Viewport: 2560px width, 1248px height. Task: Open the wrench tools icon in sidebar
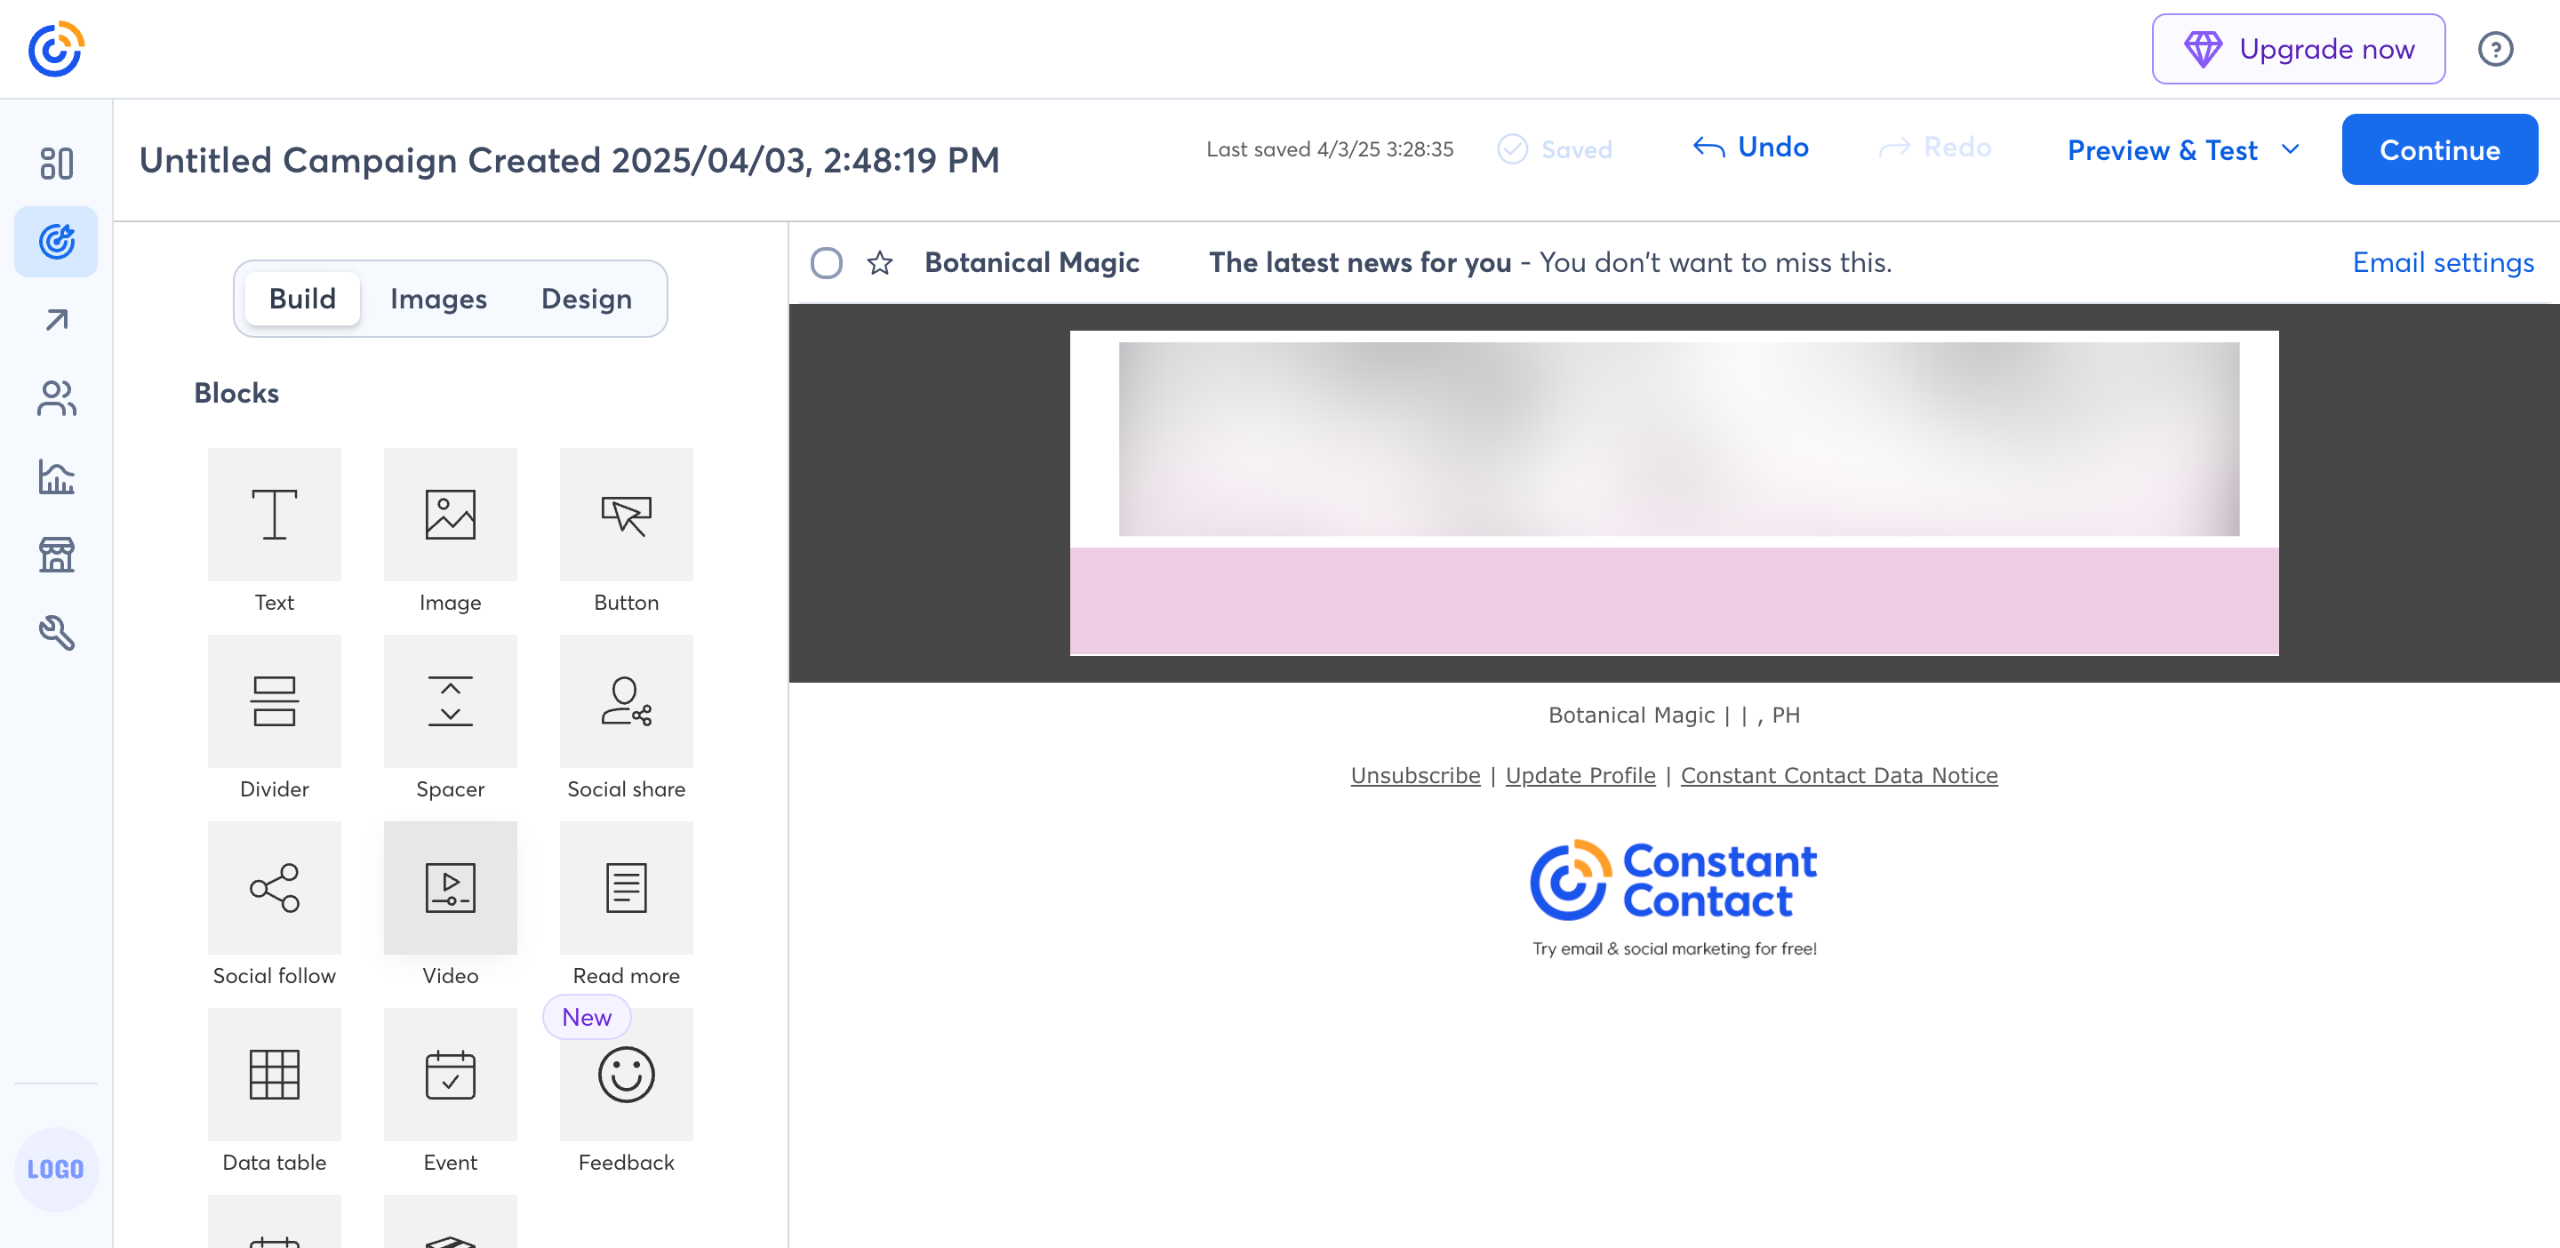point(56,632)
